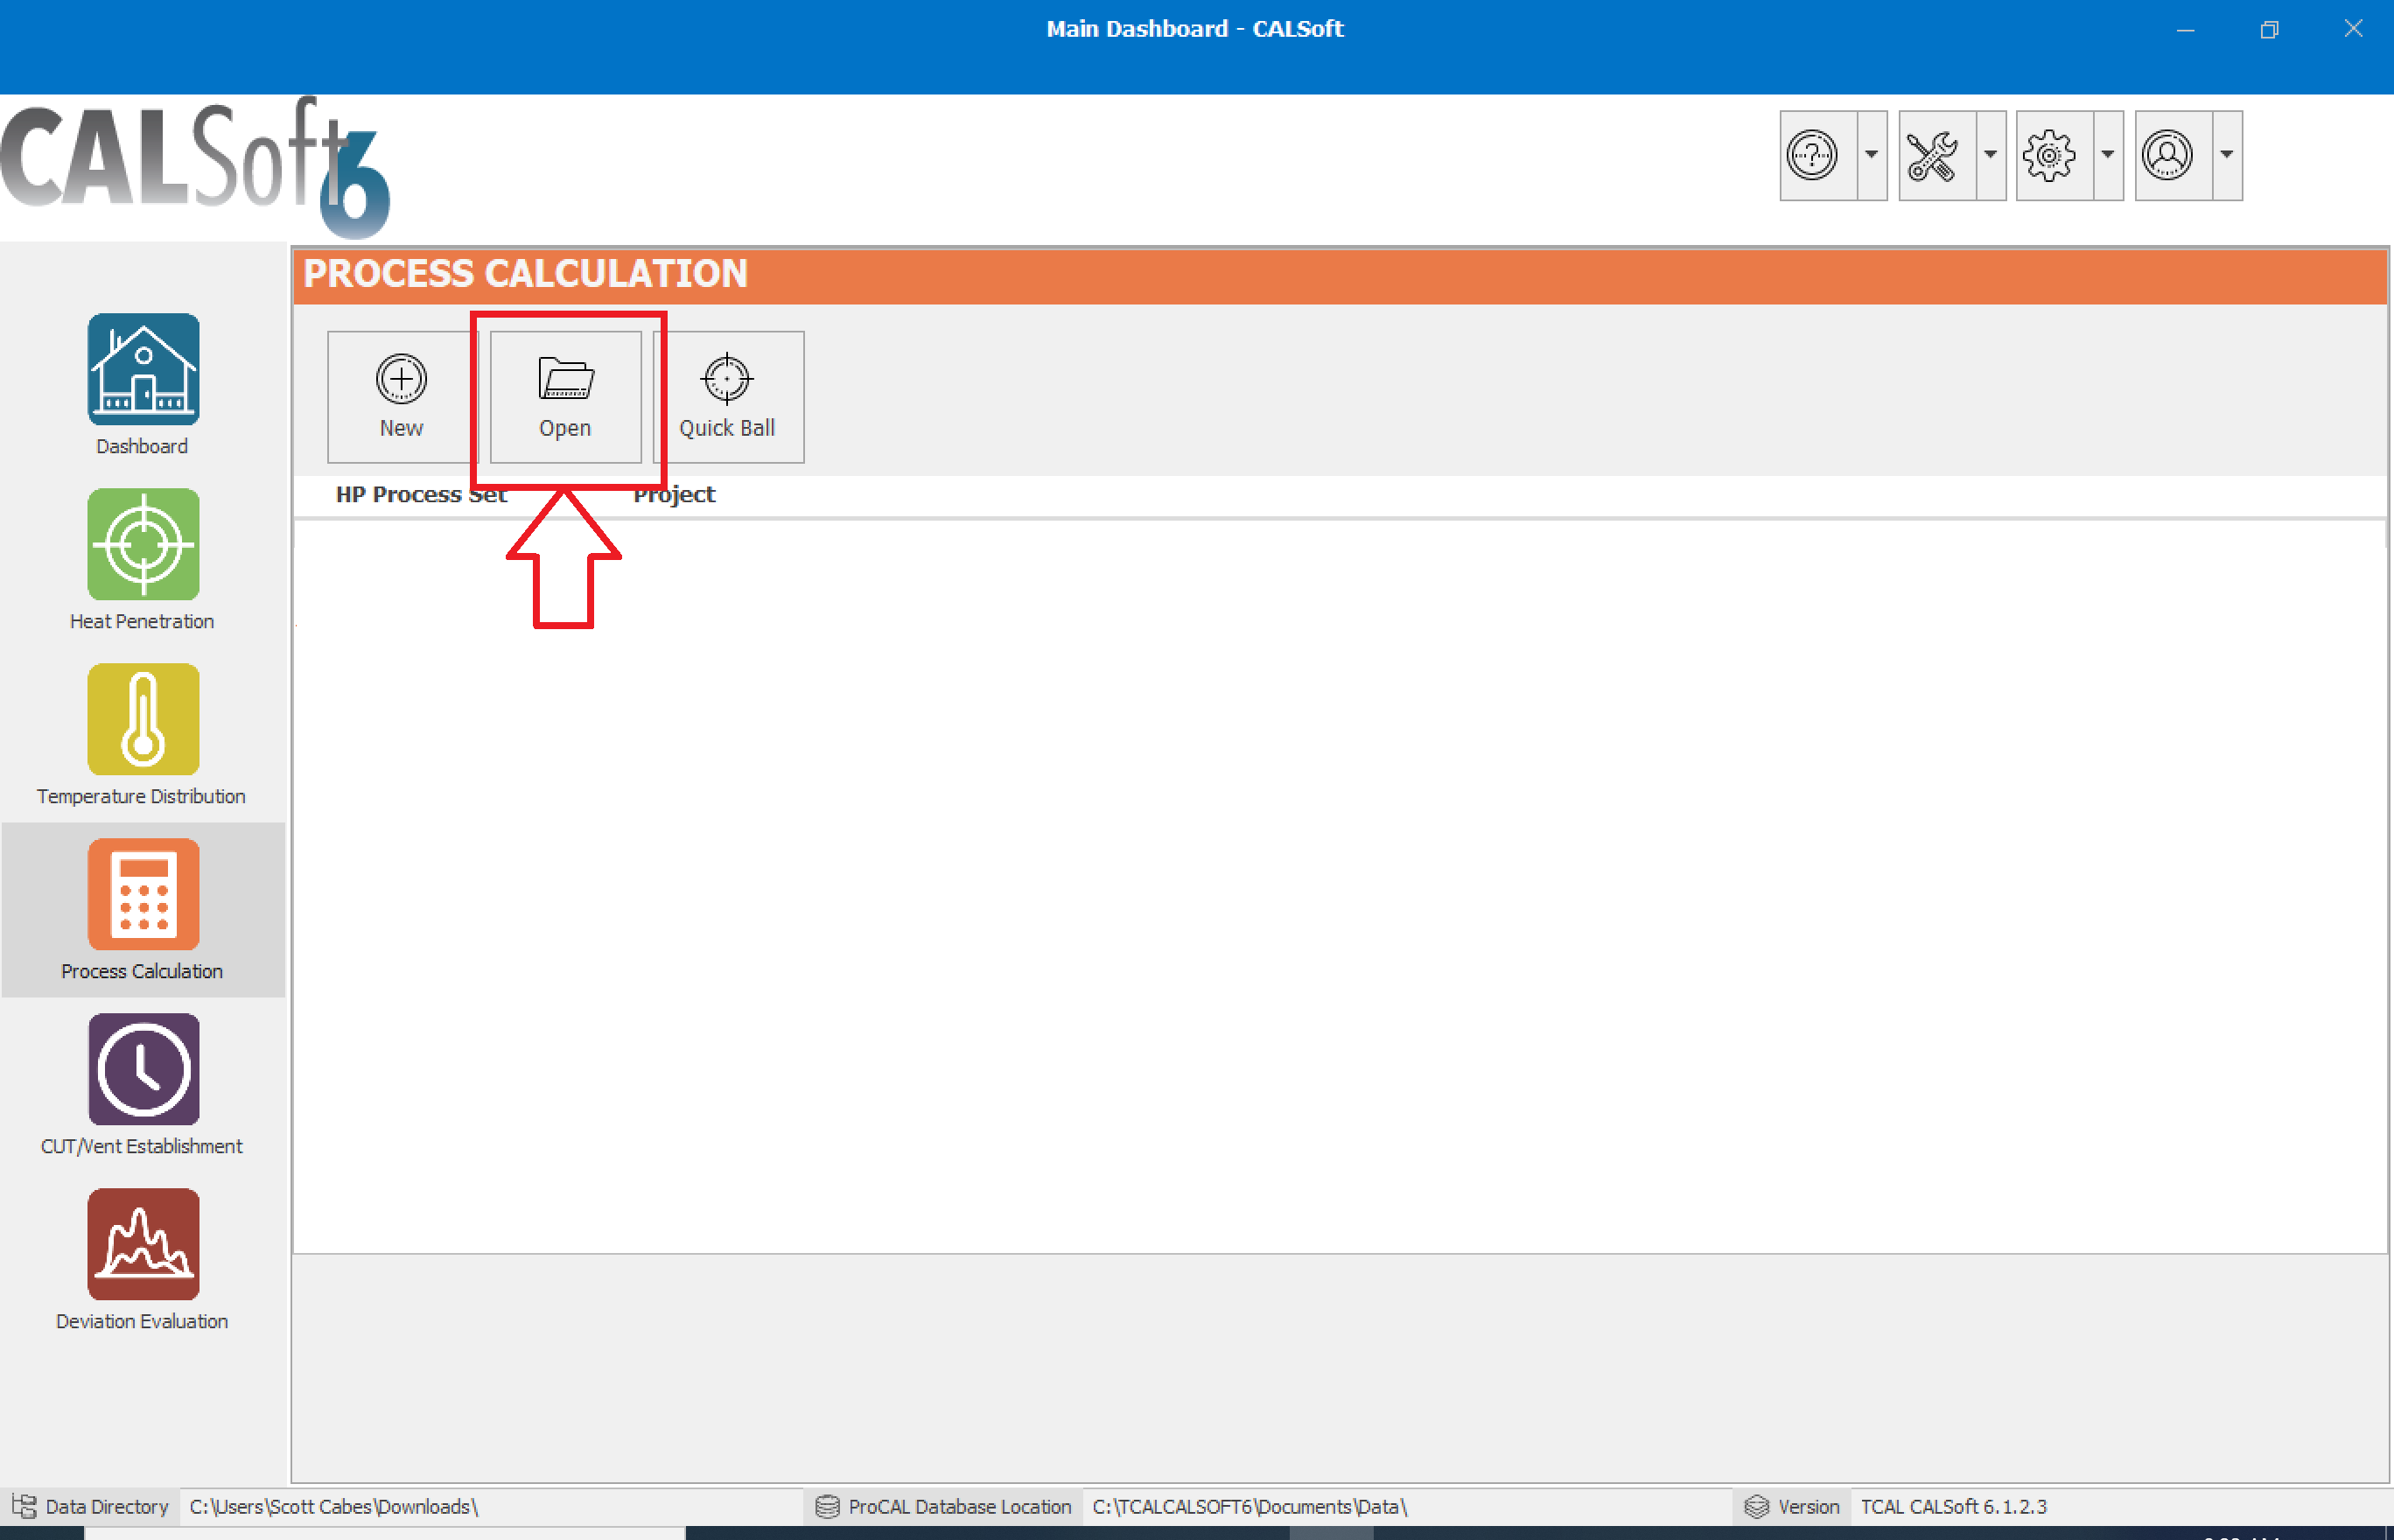The image size is (2394, 1540).
Task: Switch to the HP Process Set tab
Action: coord(421,494)
